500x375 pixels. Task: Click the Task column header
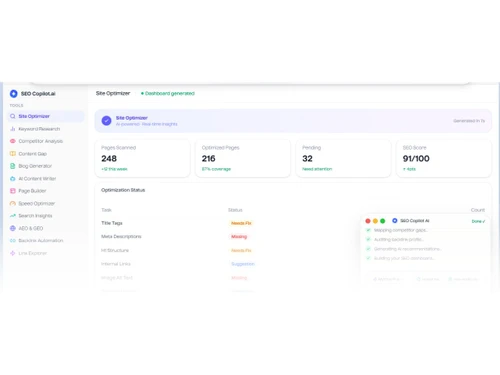[106, 210]
